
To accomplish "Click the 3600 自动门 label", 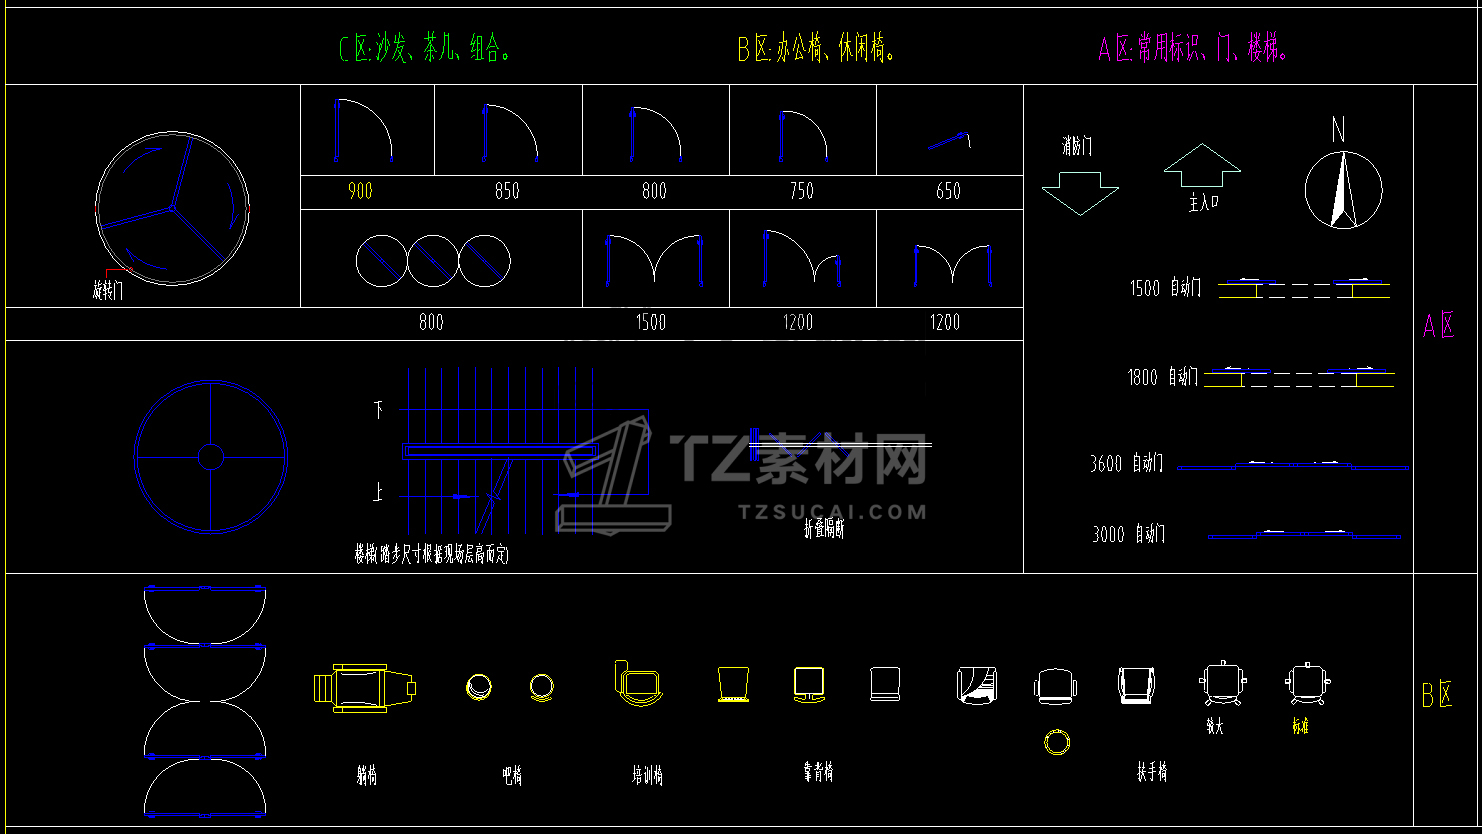I will tap(1127, 464).
